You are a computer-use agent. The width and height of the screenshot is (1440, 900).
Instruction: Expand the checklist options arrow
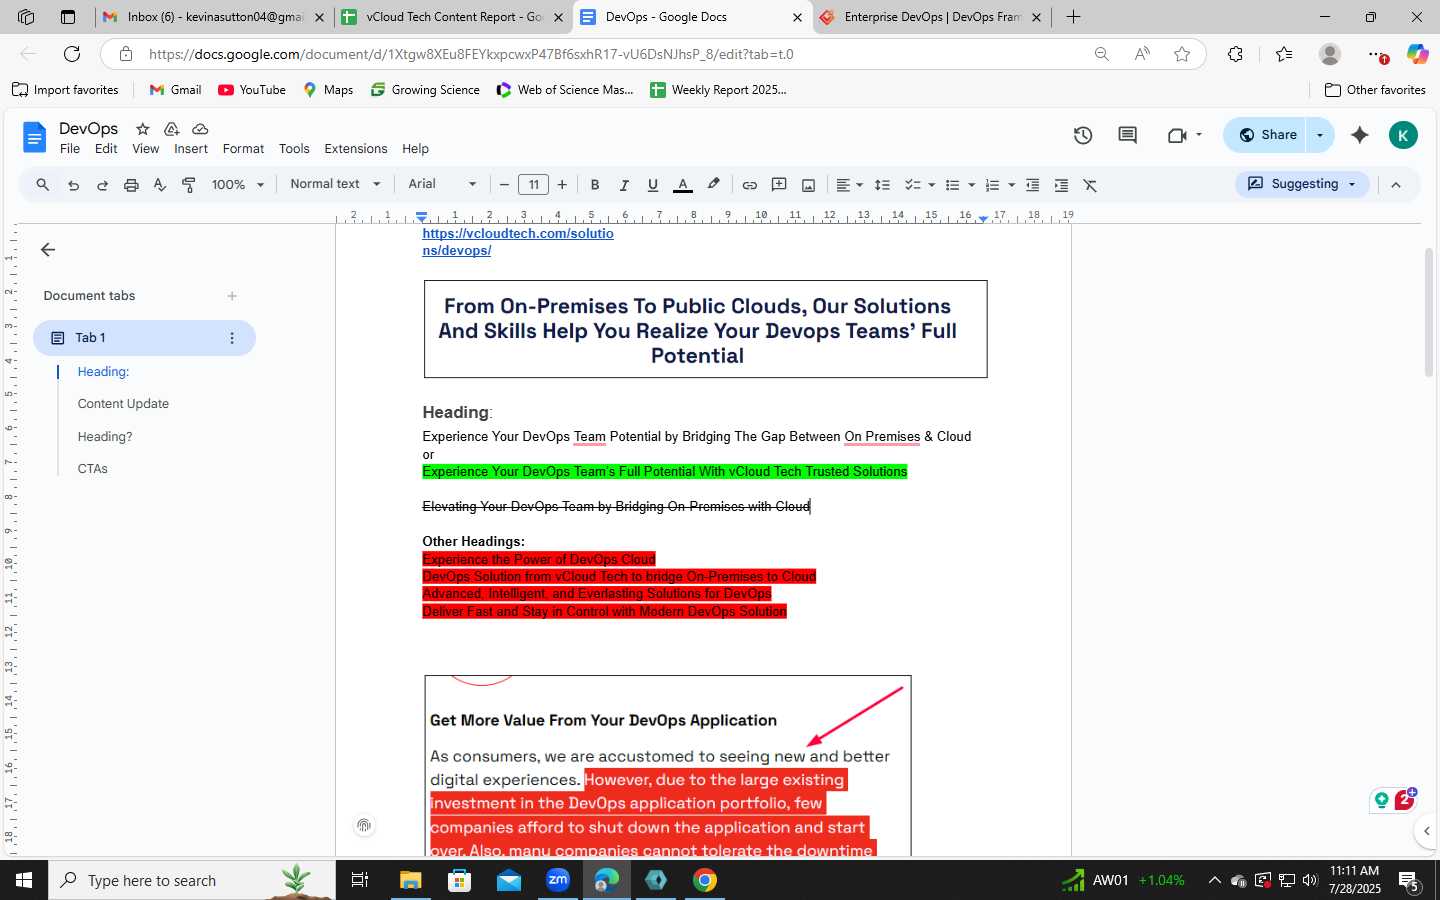pos(931,185)
